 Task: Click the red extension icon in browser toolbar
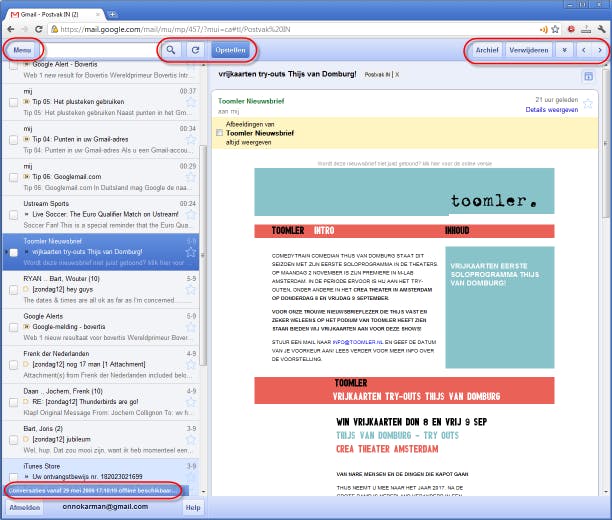(571, 29)
